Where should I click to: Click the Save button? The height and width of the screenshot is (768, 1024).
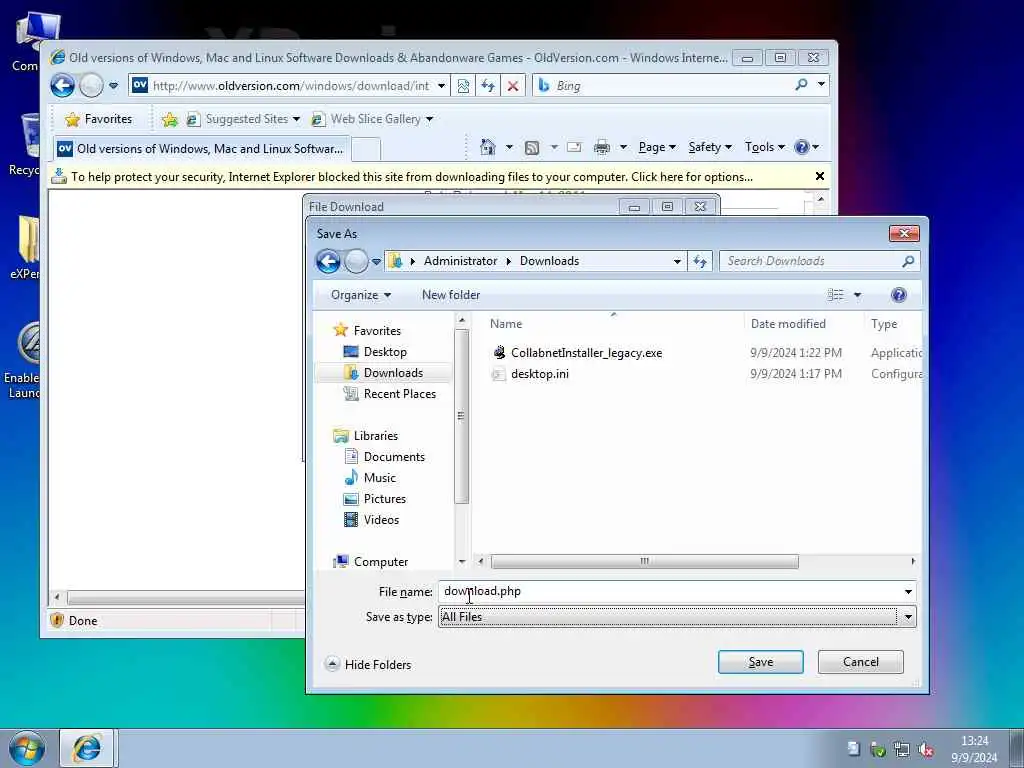pyautogui.click(x=760, y=662)
